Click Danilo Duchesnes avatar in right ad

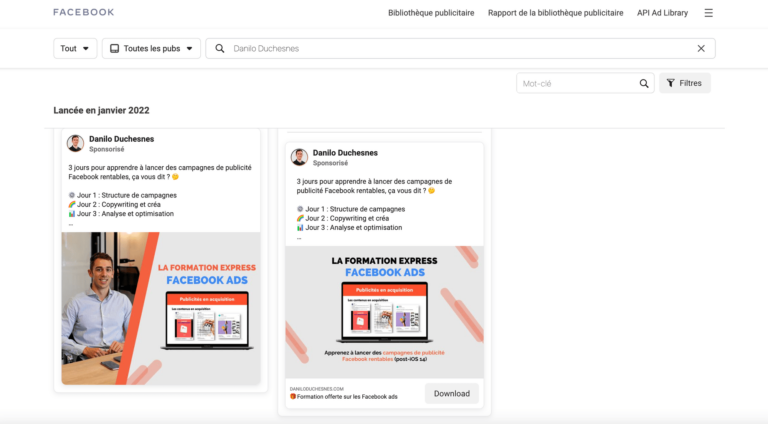(x=299, y=157)
